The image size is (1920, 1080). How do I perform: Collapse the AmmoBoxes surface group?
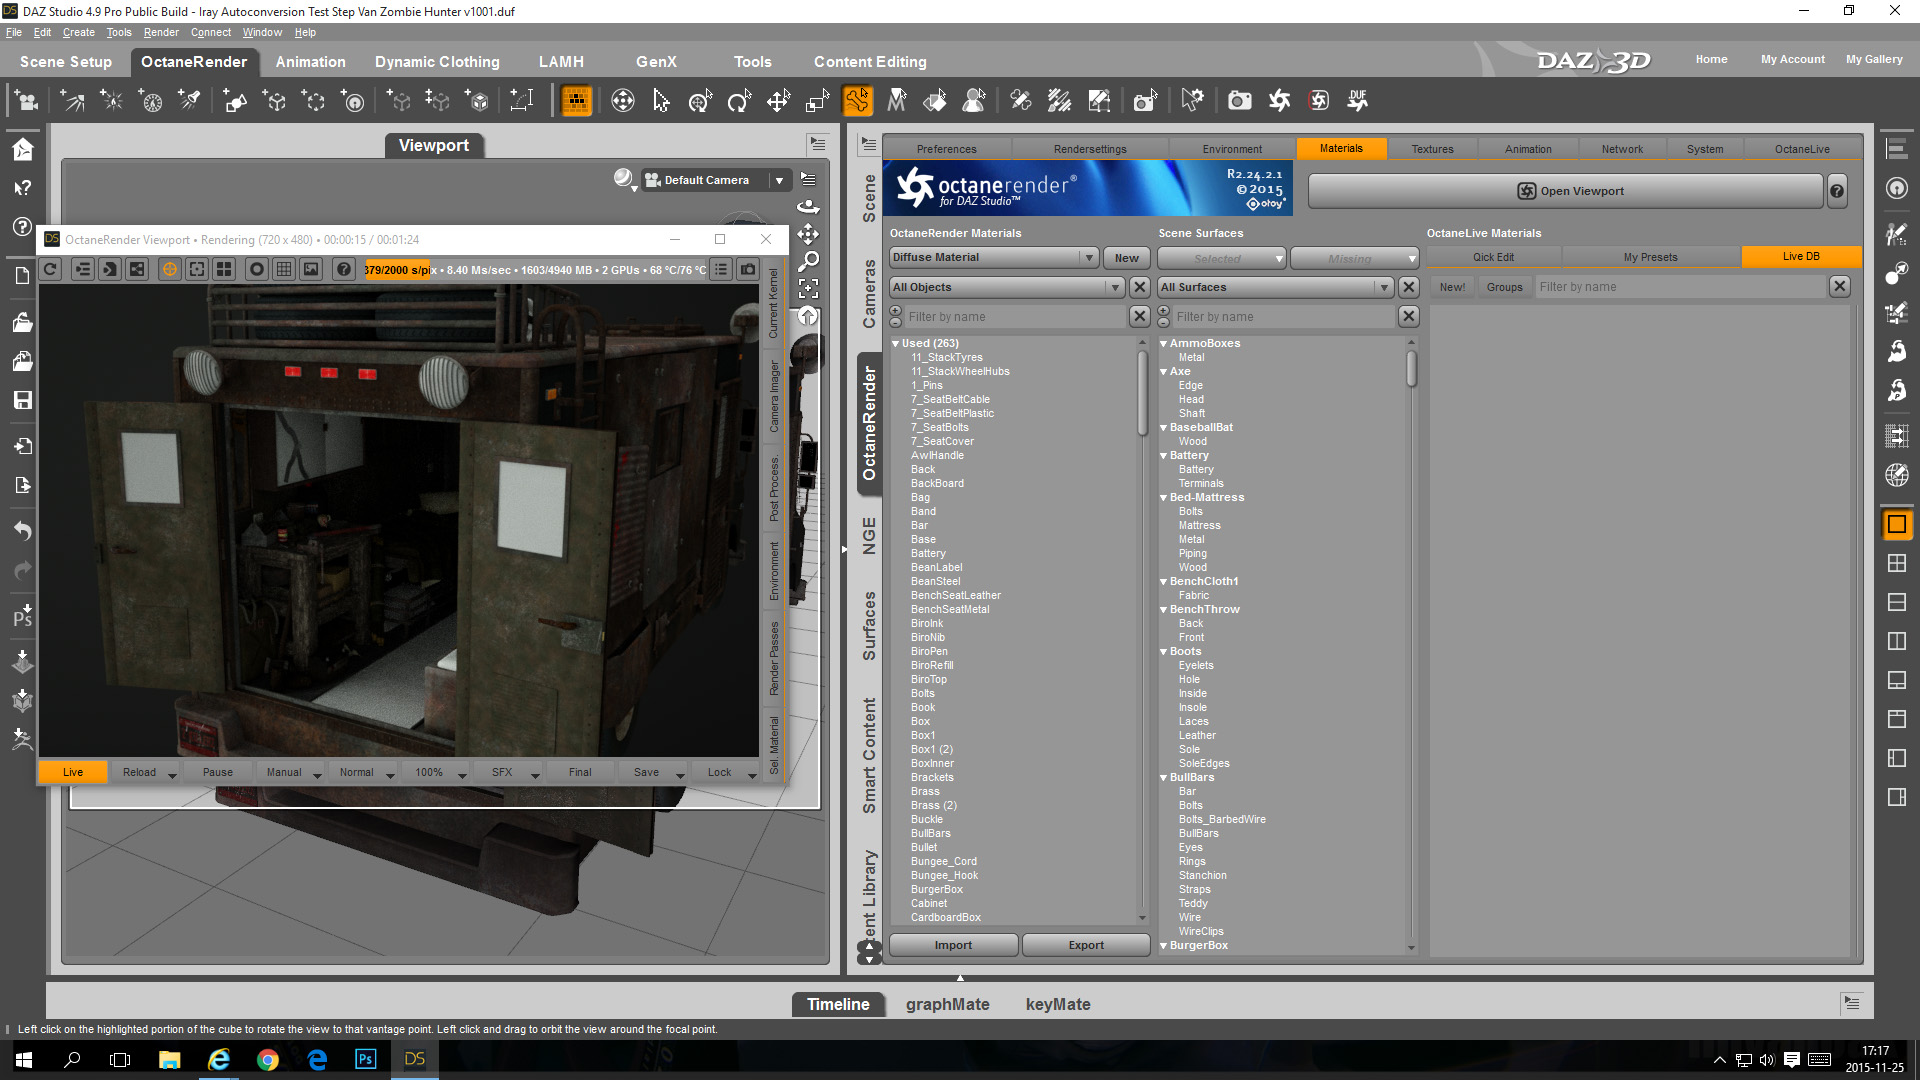(x=1164, y=343)
